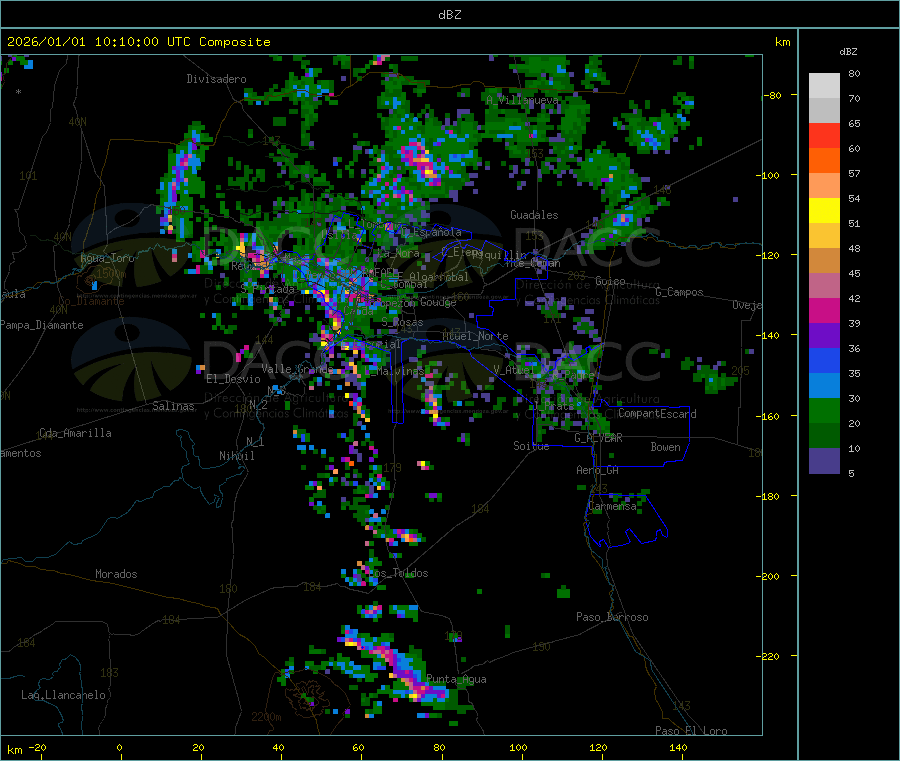Click the Goudge location label
The height and width of the screenshot is (761, 900).
[x=438, y=302]
